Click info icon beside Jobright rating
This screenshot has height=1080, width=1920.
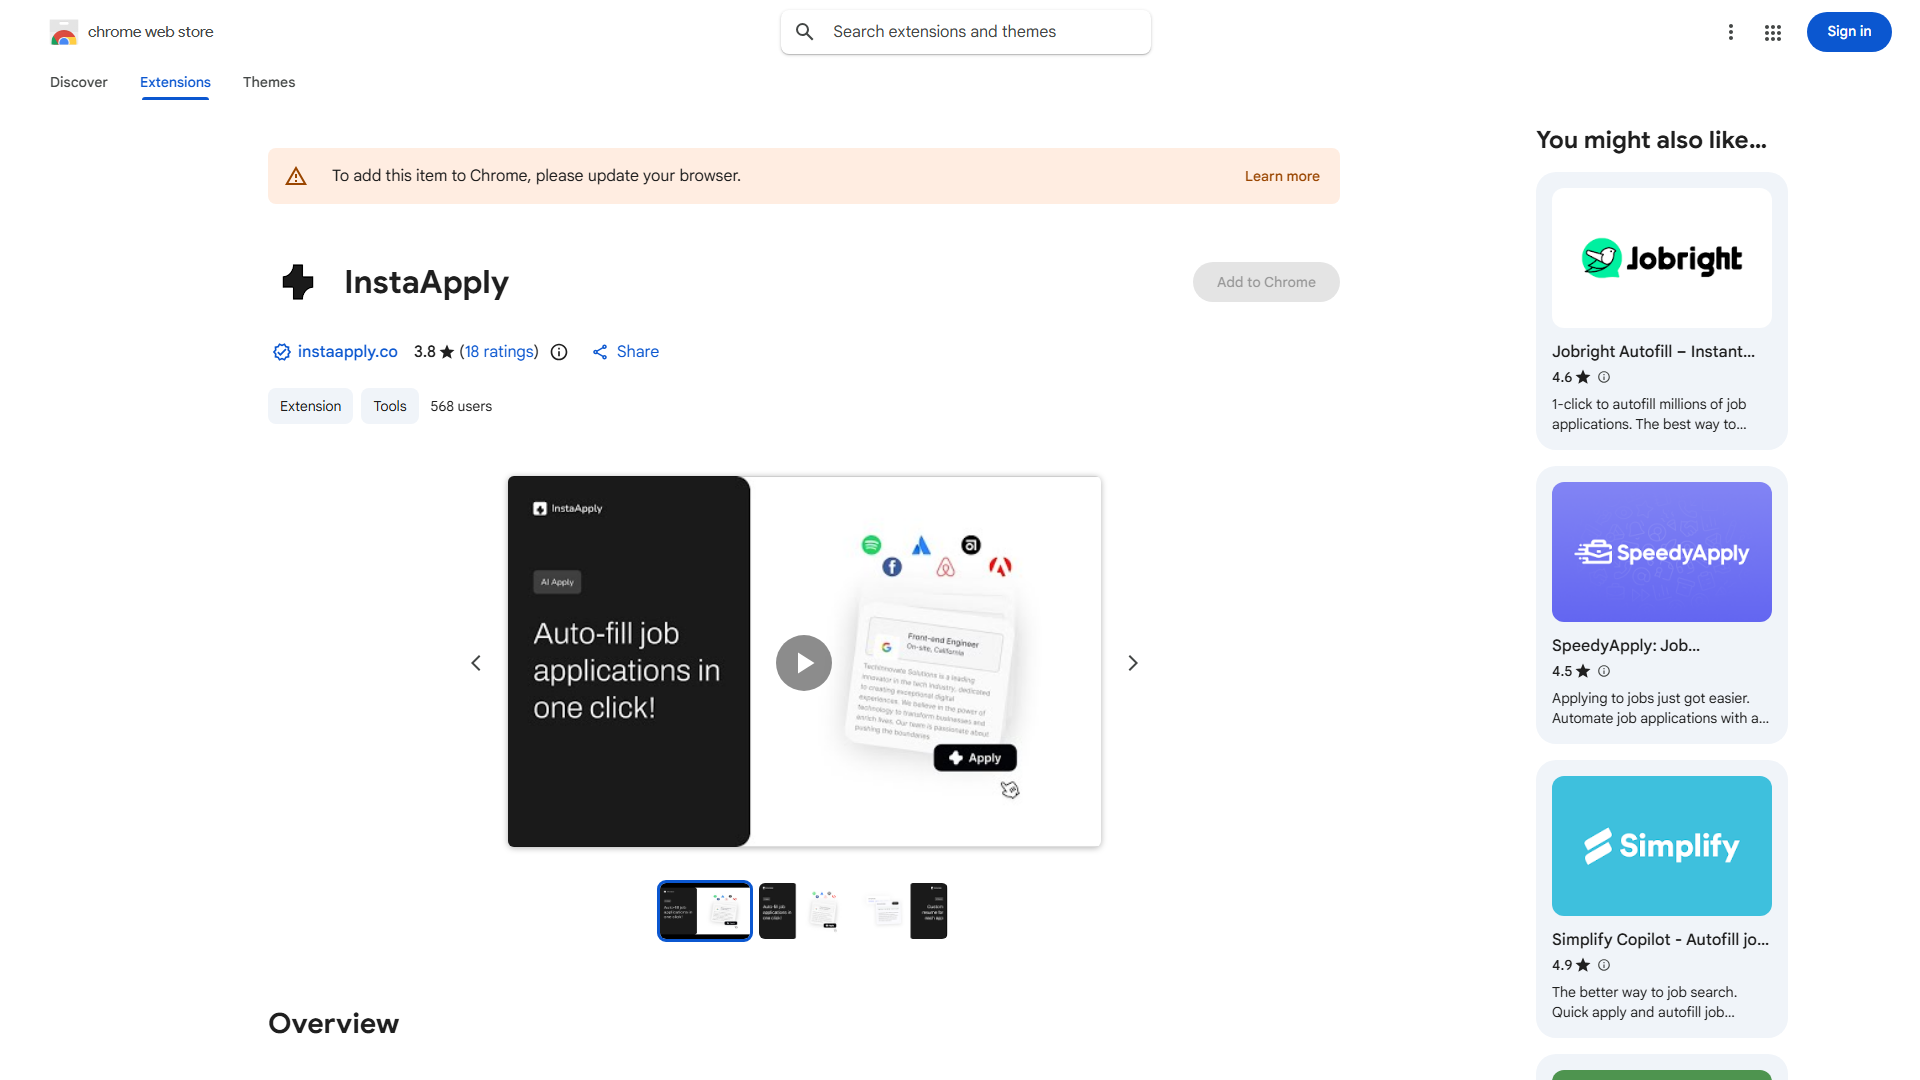1603,377
